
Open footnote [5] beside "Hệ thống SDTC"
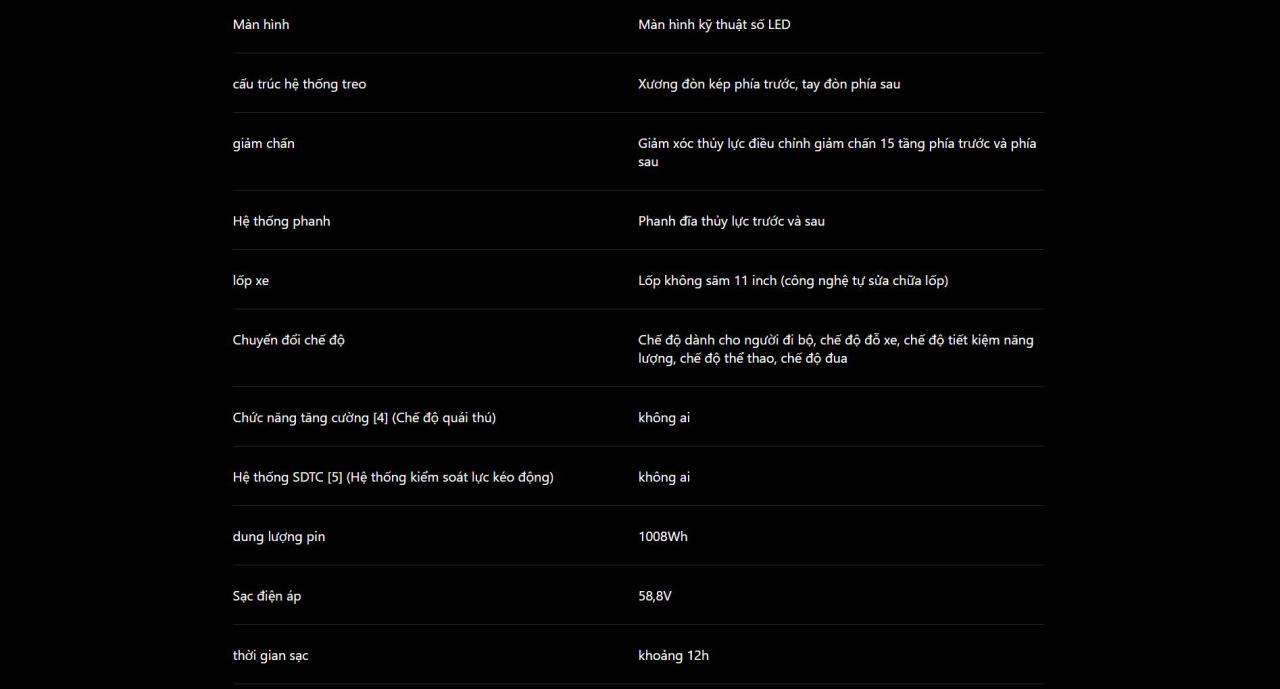(x=334, y=477)
